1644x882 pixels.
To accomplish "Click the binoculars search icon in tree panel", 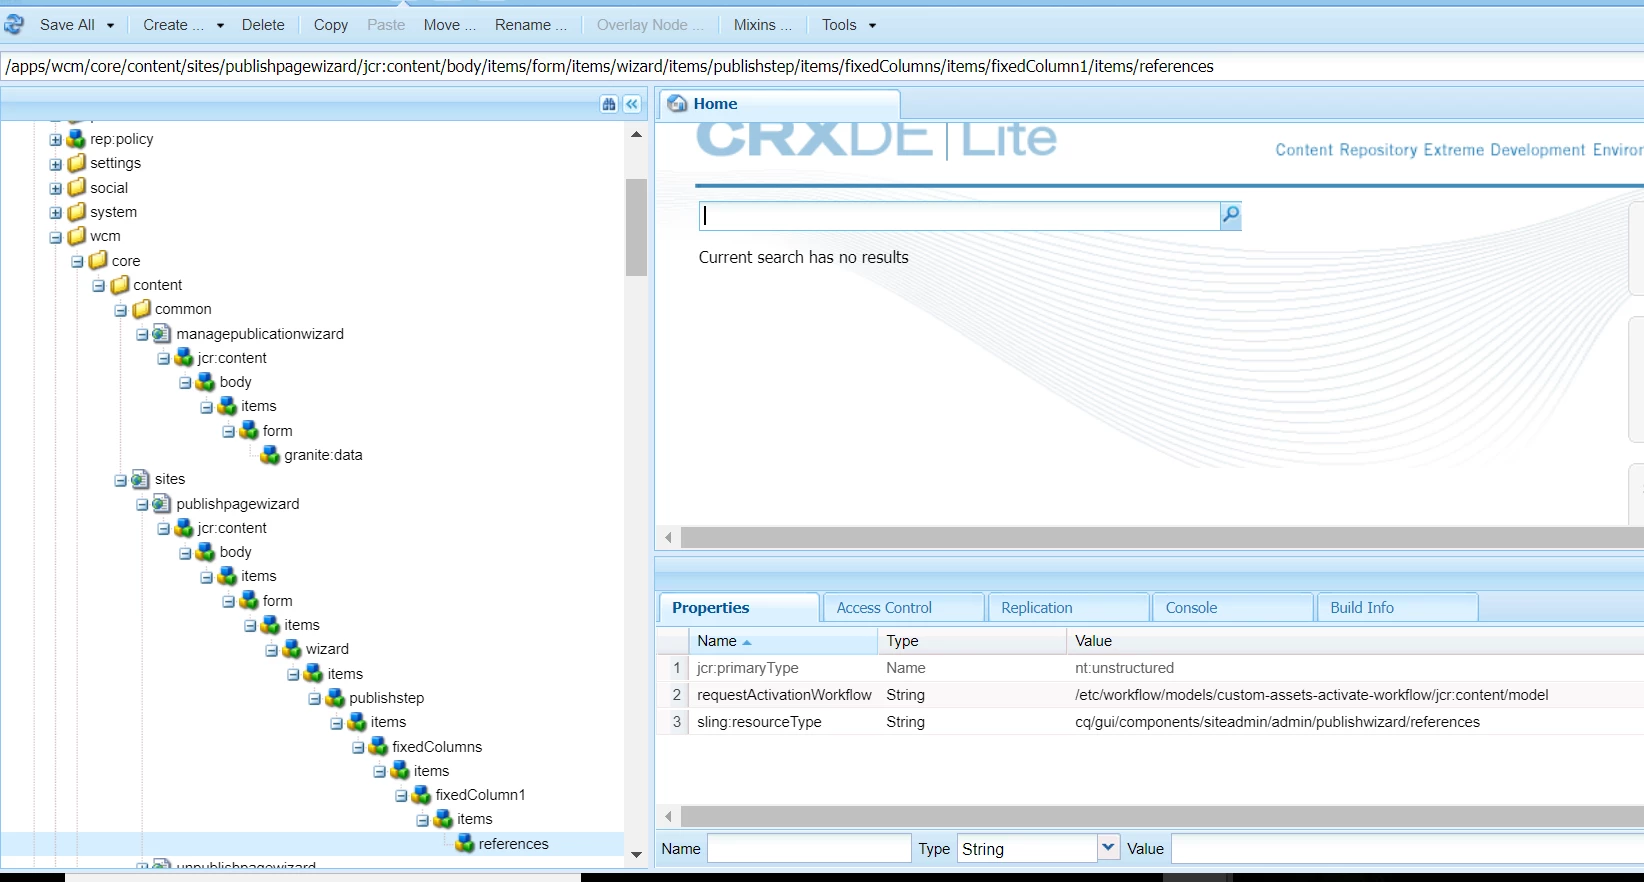I will (x=609, y=104).
